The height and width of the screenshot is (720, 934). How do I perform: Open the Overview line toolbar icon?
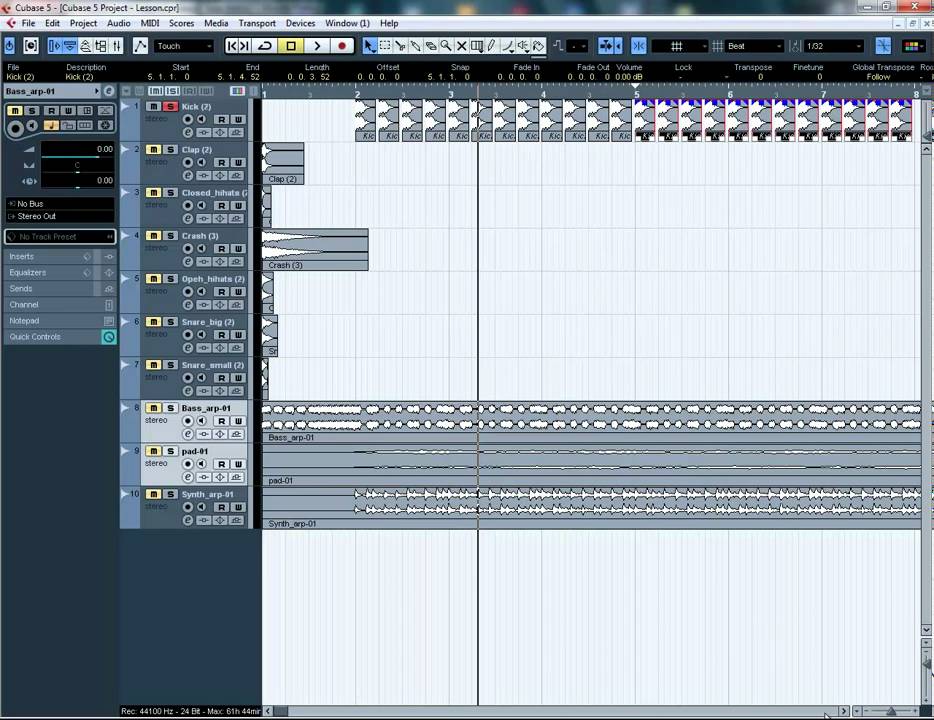click(x=86, y=46)
